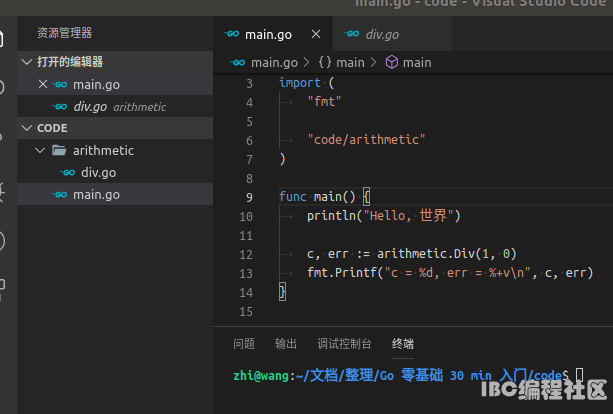Click the Go icon on main.go tab
613x414 pixels.
pyautogui.click(x=231, y=34)
